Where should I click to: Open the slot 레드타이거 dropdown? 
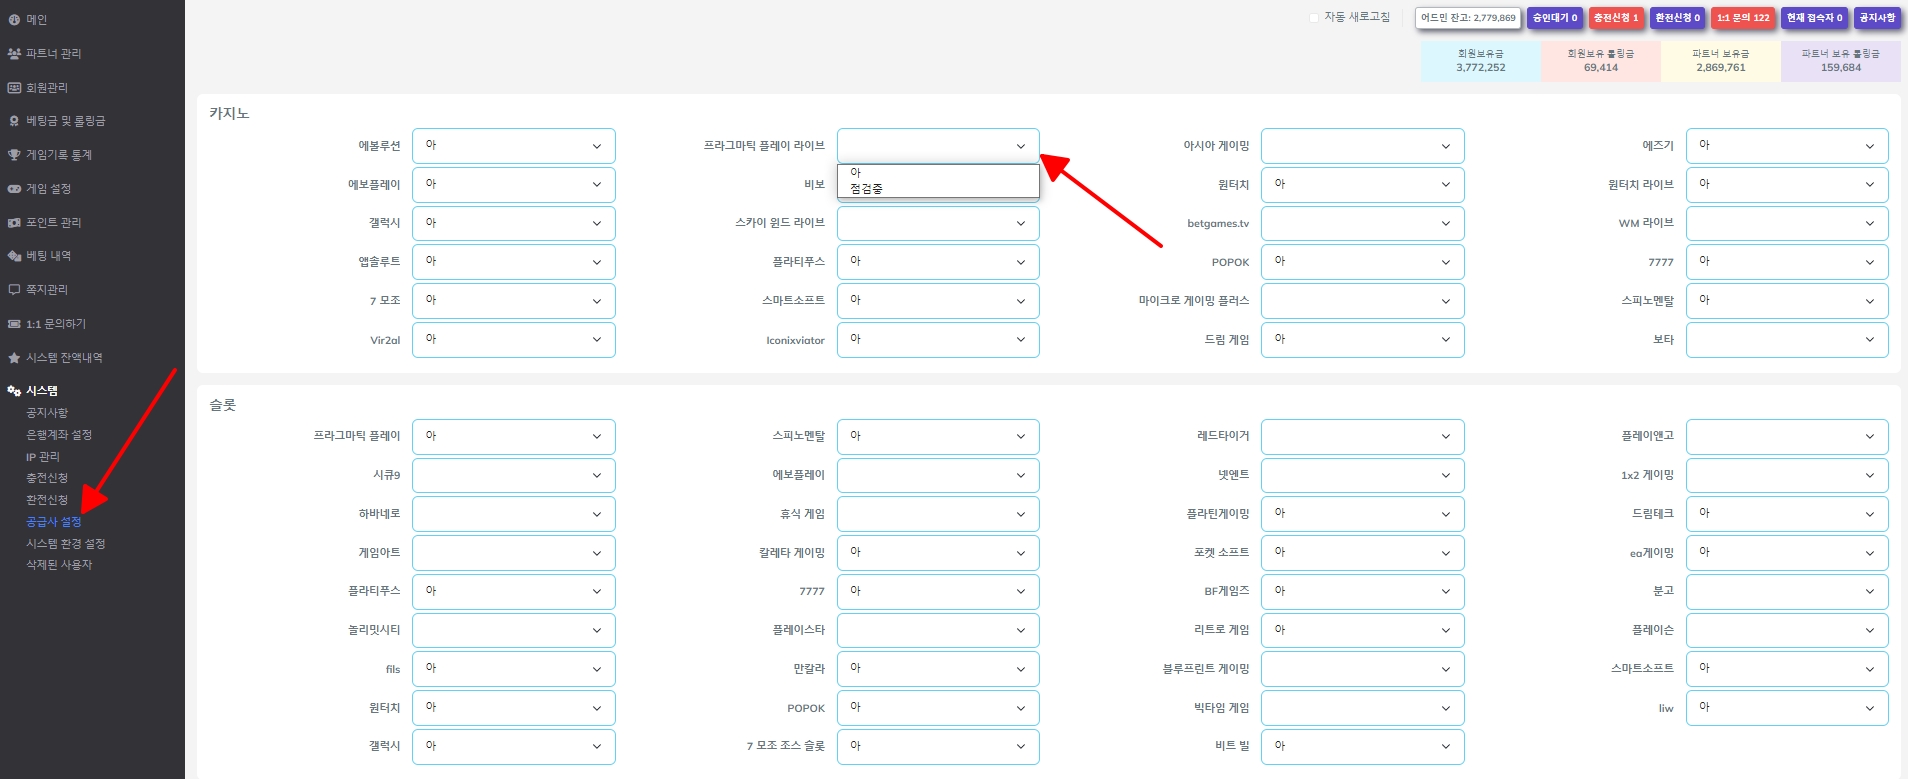[x=1362, y=437]
